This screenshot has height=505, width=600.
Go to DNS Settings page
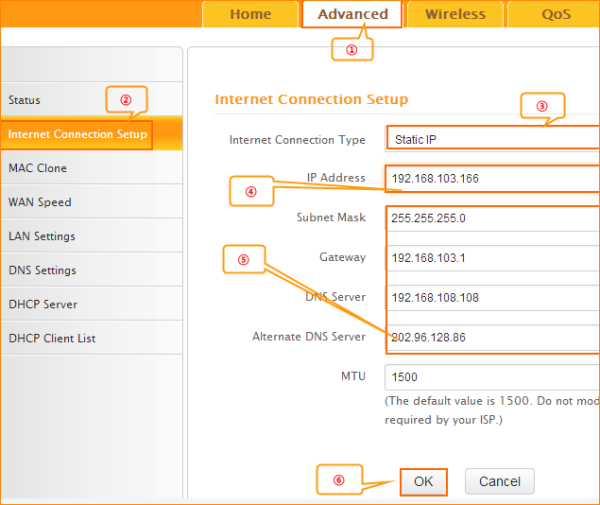tap(42, 270)
